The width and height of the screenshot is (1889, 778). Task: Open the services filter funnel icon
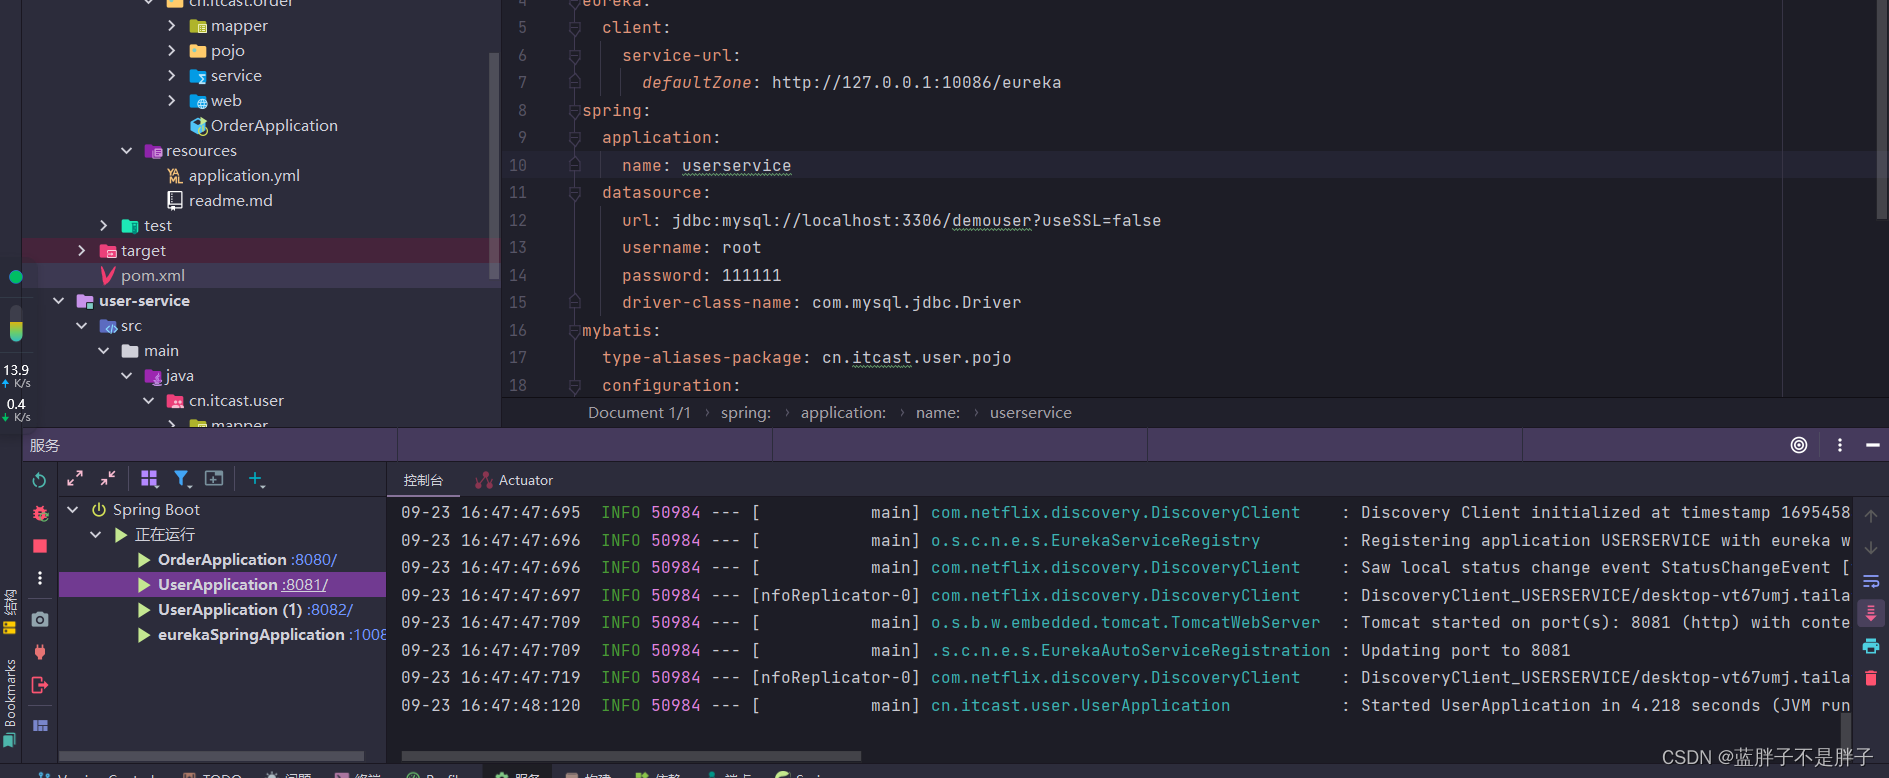182,479
